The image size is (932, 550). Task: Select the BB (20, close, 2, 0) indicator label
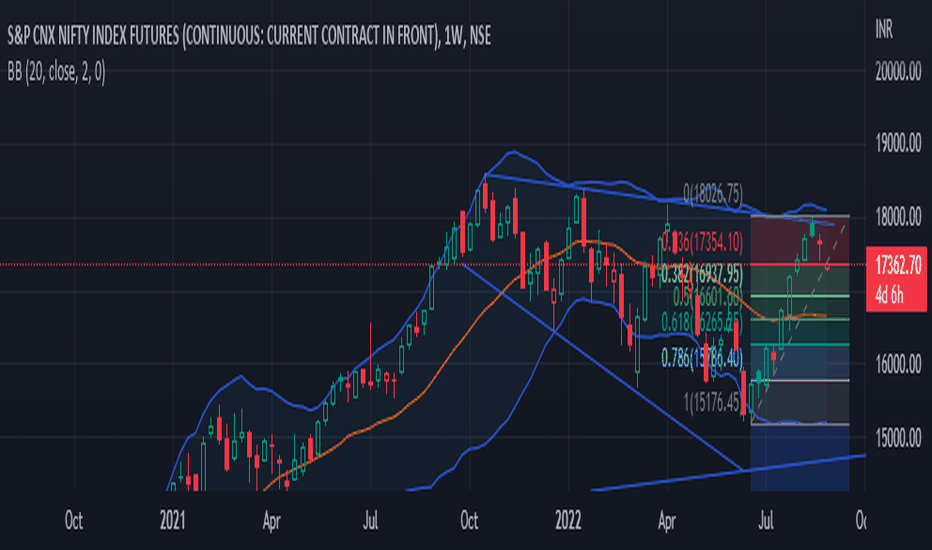(56, 73)
